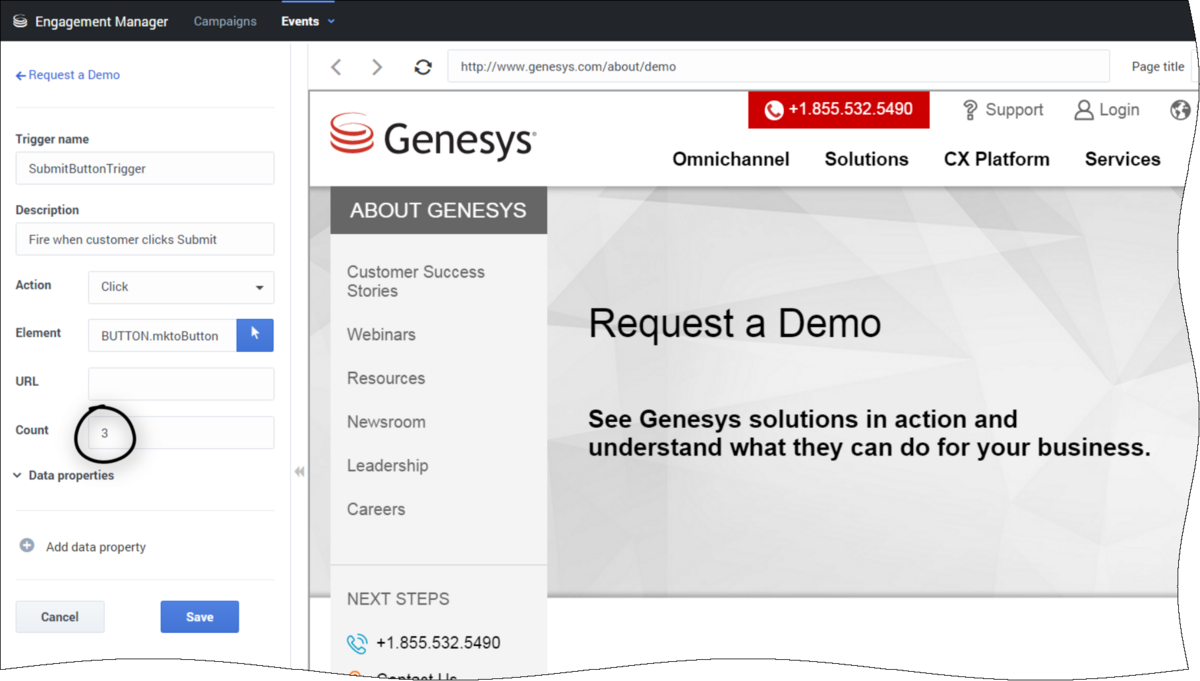
Task: Click the Page title label
Action: click(x=1158, y=67)
